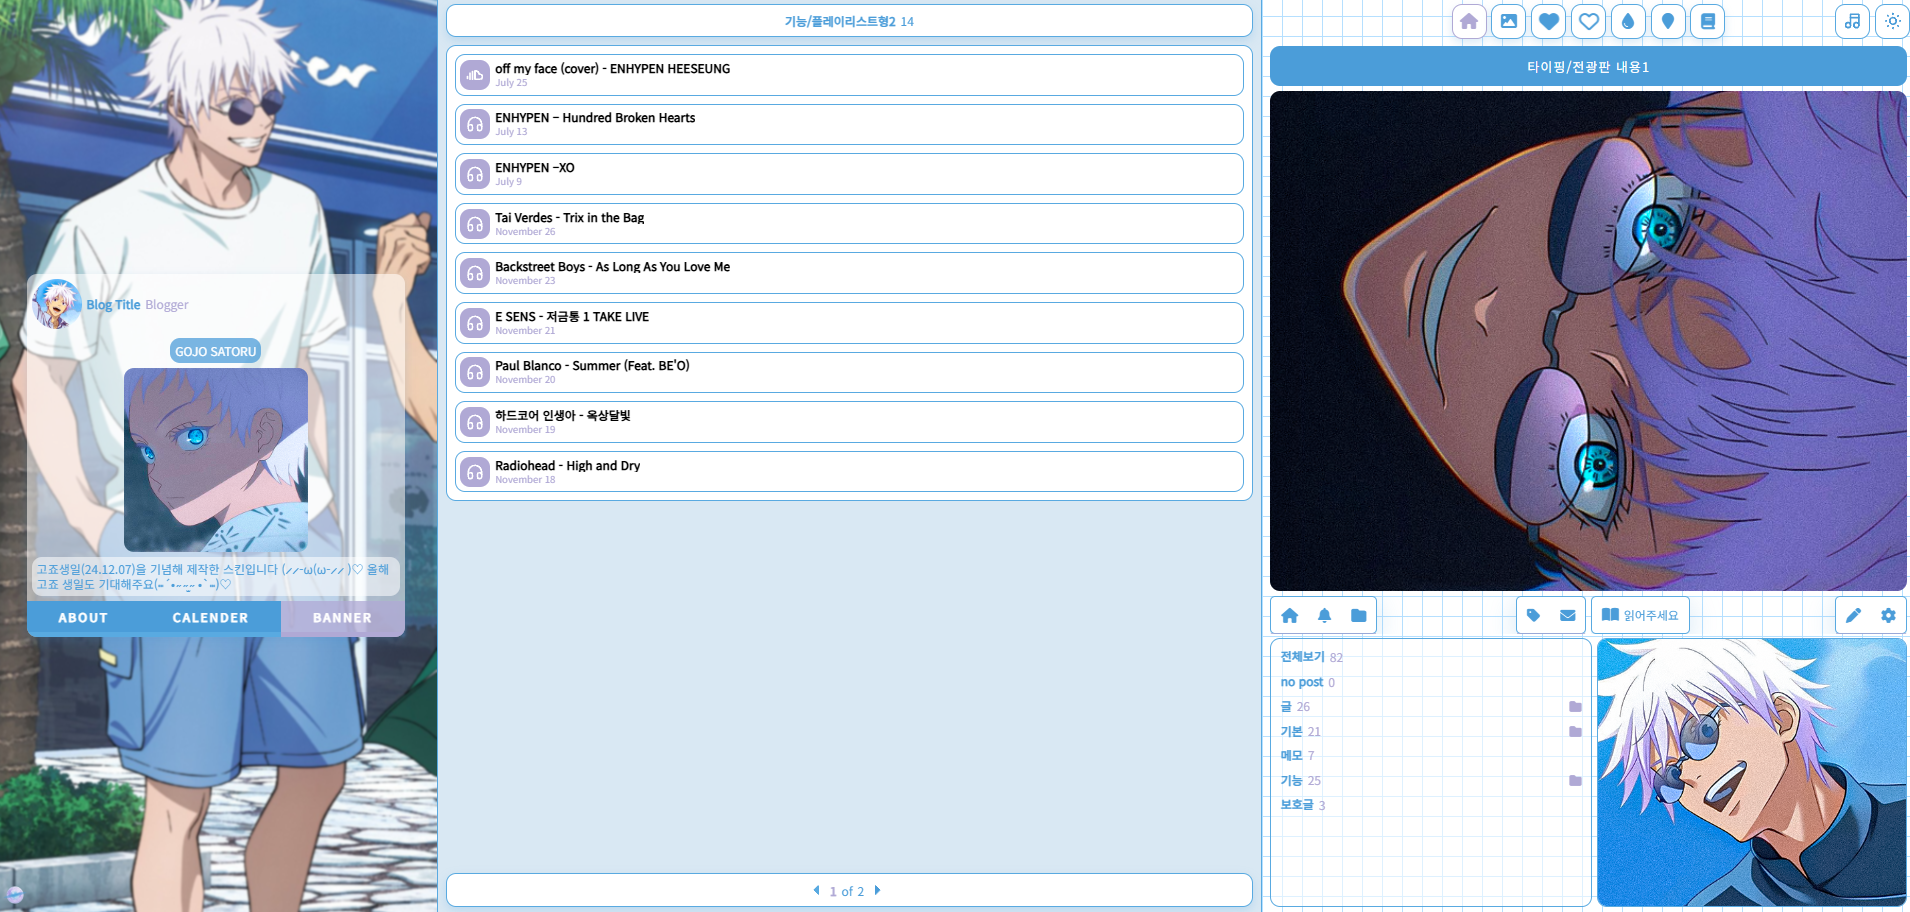Click the pencil write icon
1910x912 pixels.
point(1853,616)
